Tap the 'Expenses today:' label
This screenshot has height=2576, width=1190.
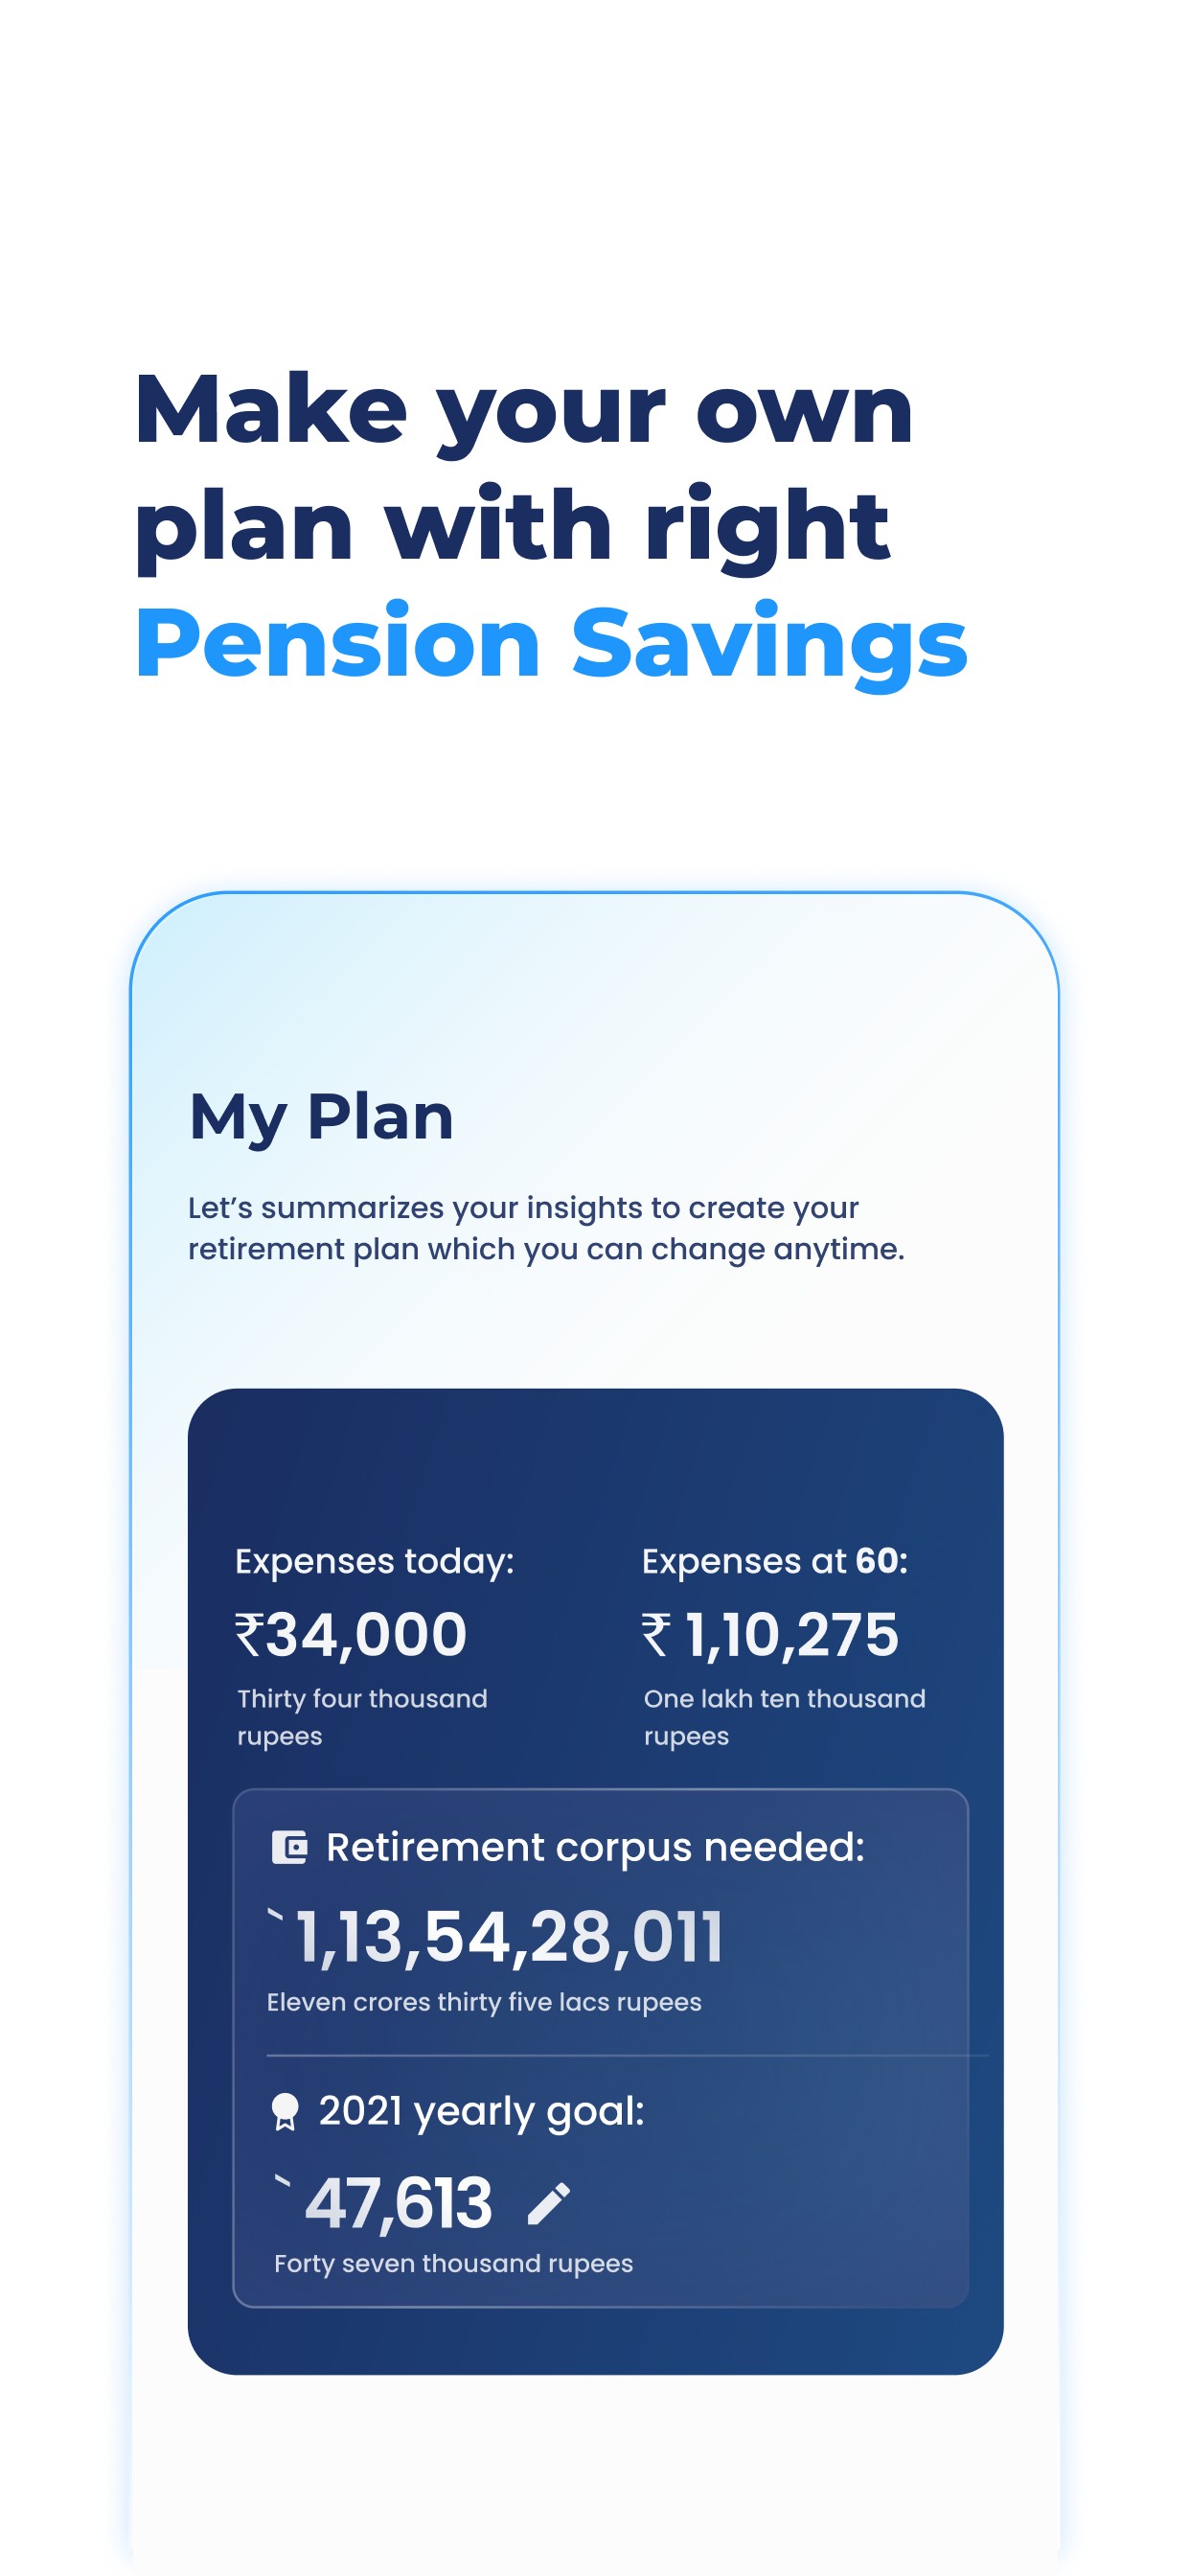tap(374, 1561)
